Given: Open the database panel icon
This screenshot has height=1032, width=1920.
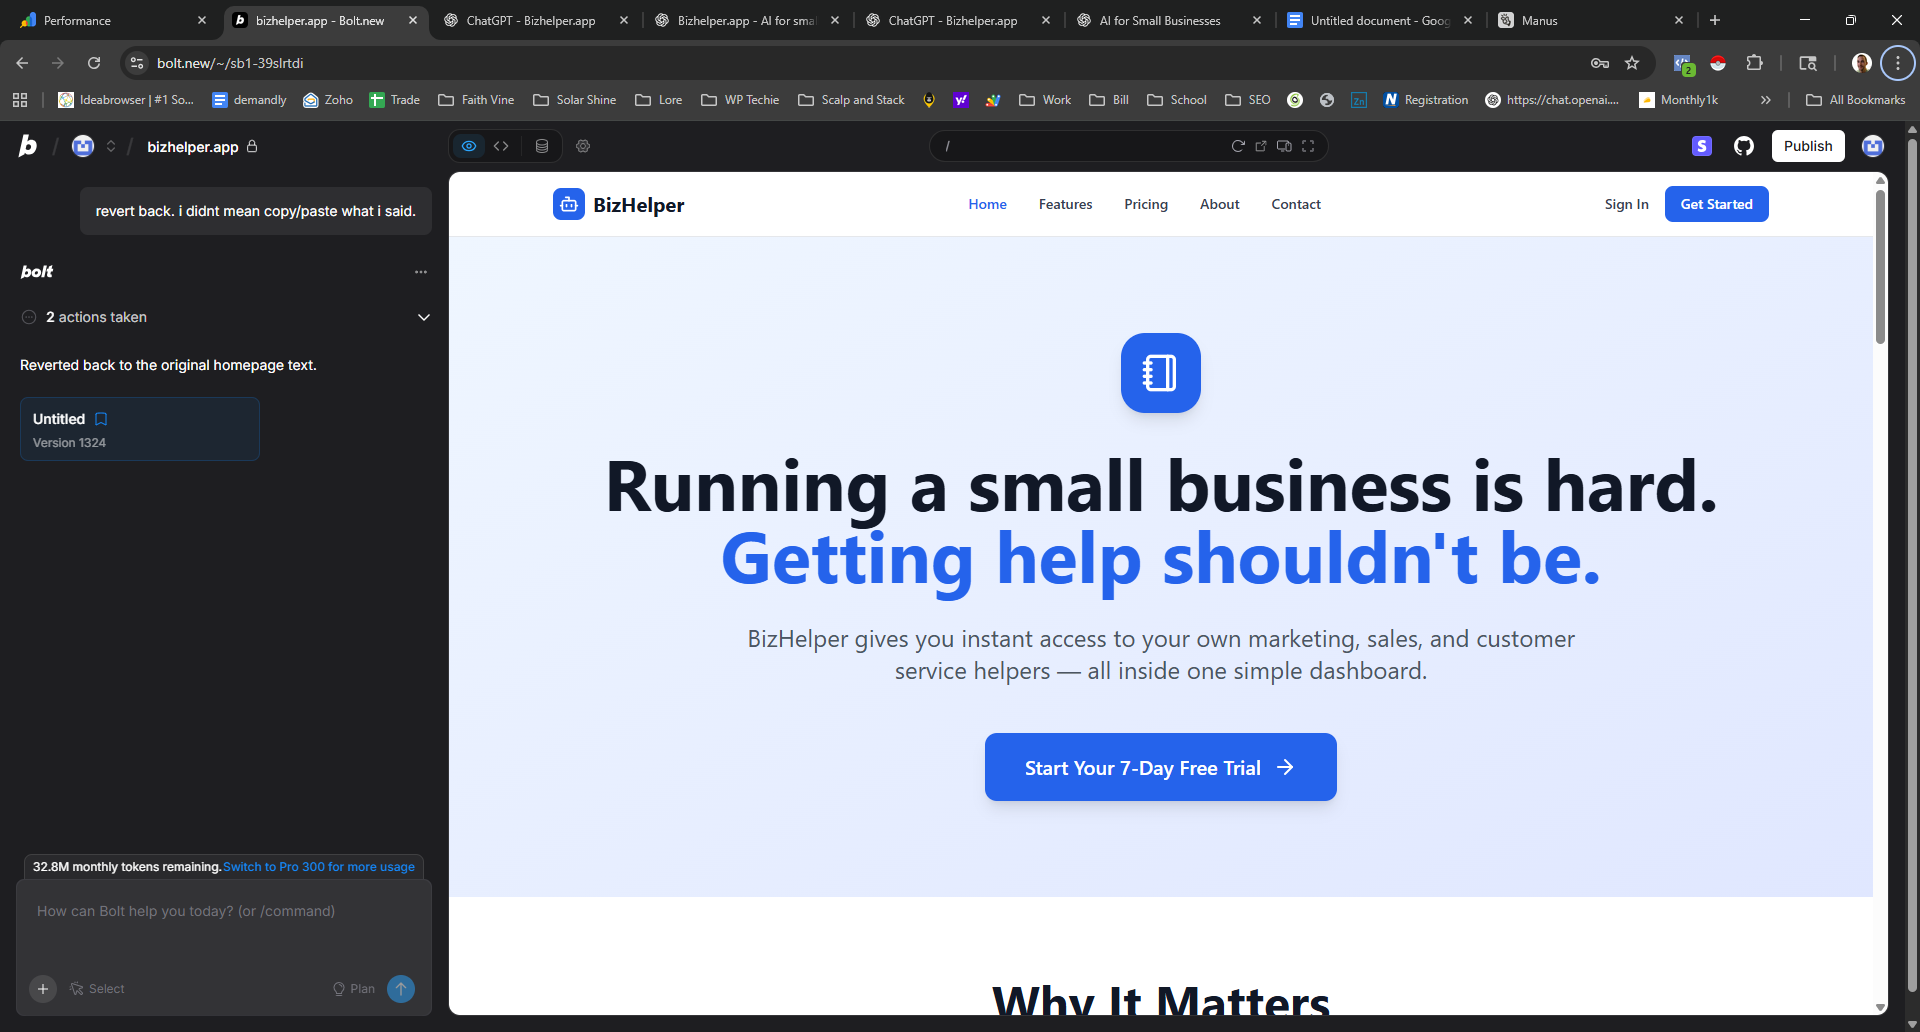Looking at the screenshot, I should [542, 146].
